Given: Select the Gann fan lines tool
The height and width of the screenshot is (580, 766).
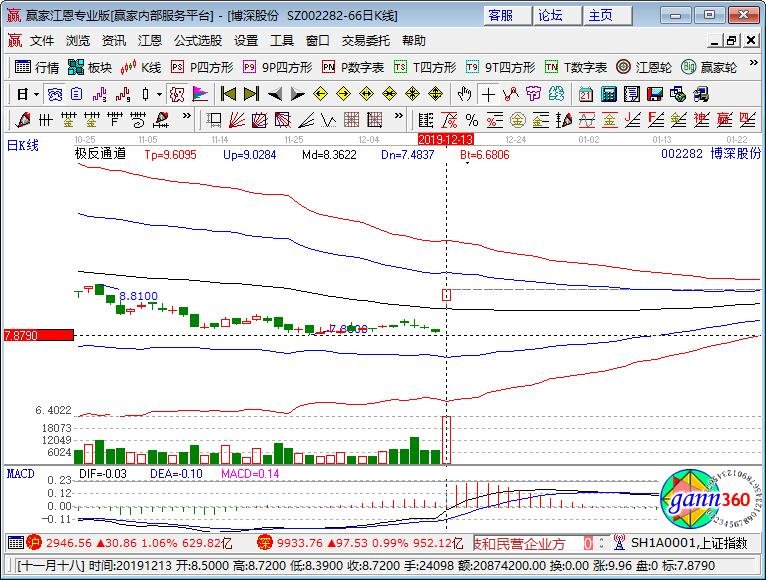Looking at the screenshot, I should 237,120.
